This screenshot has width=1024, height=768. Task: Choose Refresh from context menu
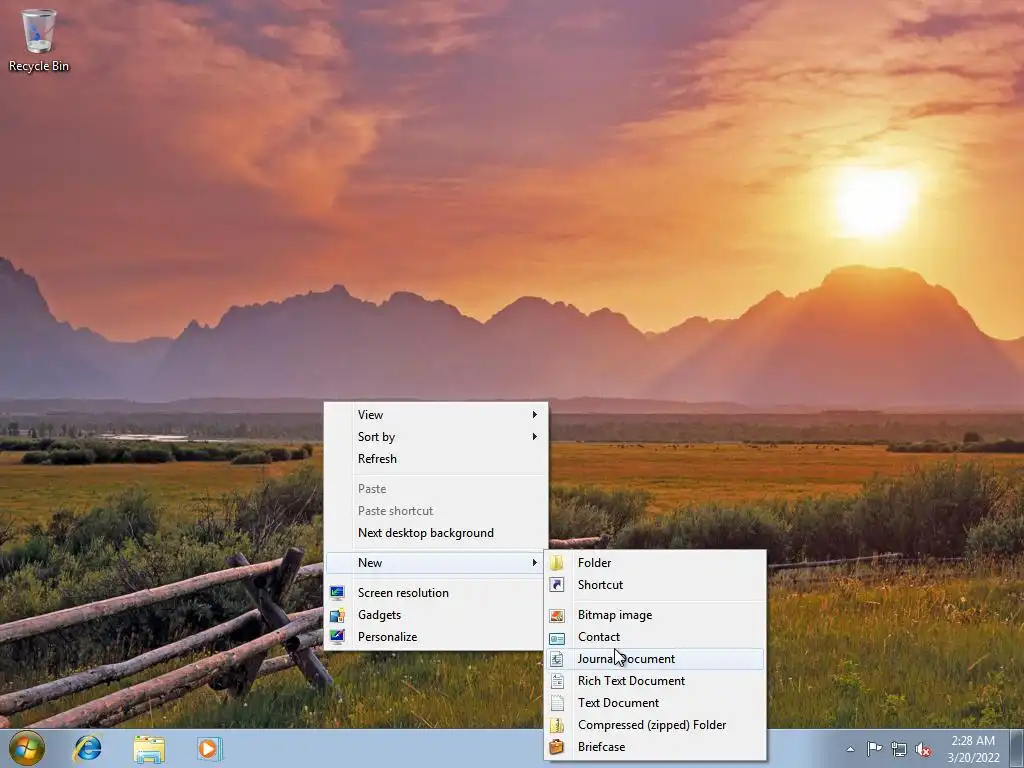point(436,459)
